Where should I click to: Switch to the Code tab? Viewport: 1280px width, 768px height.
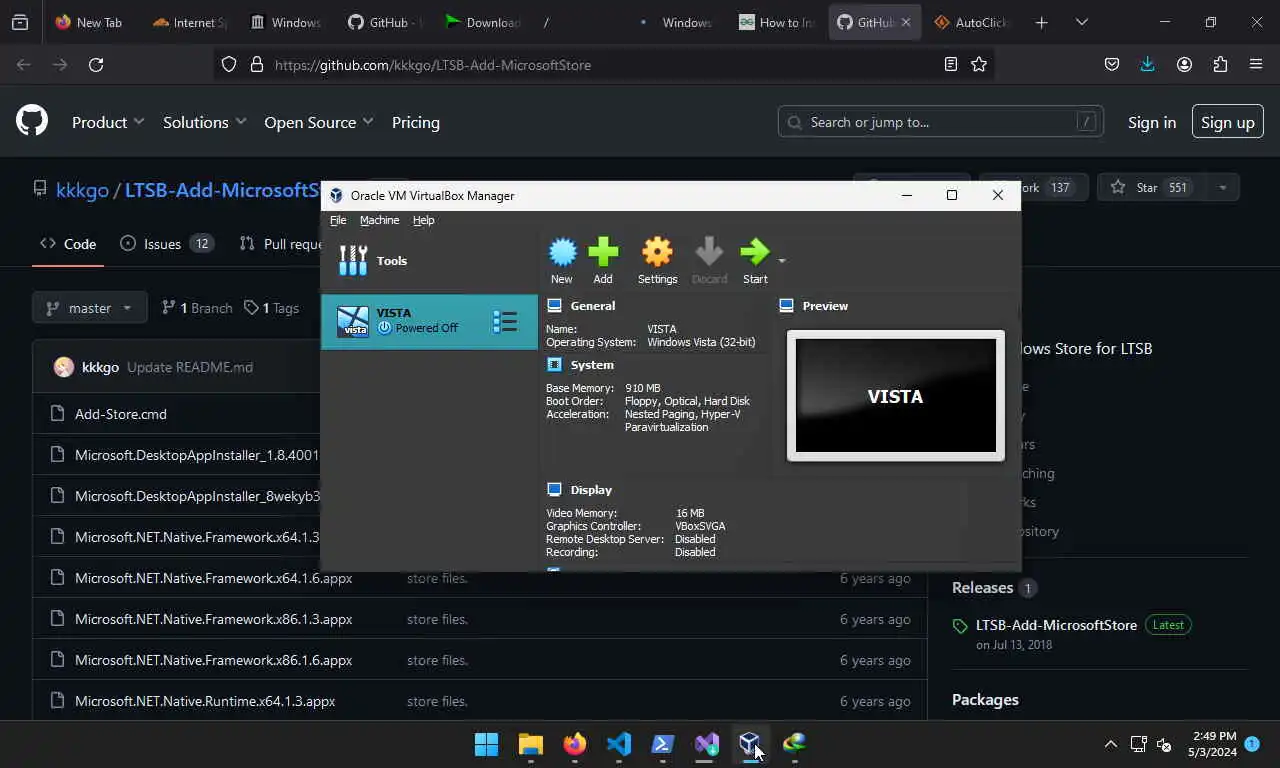[x=68, y=243]
